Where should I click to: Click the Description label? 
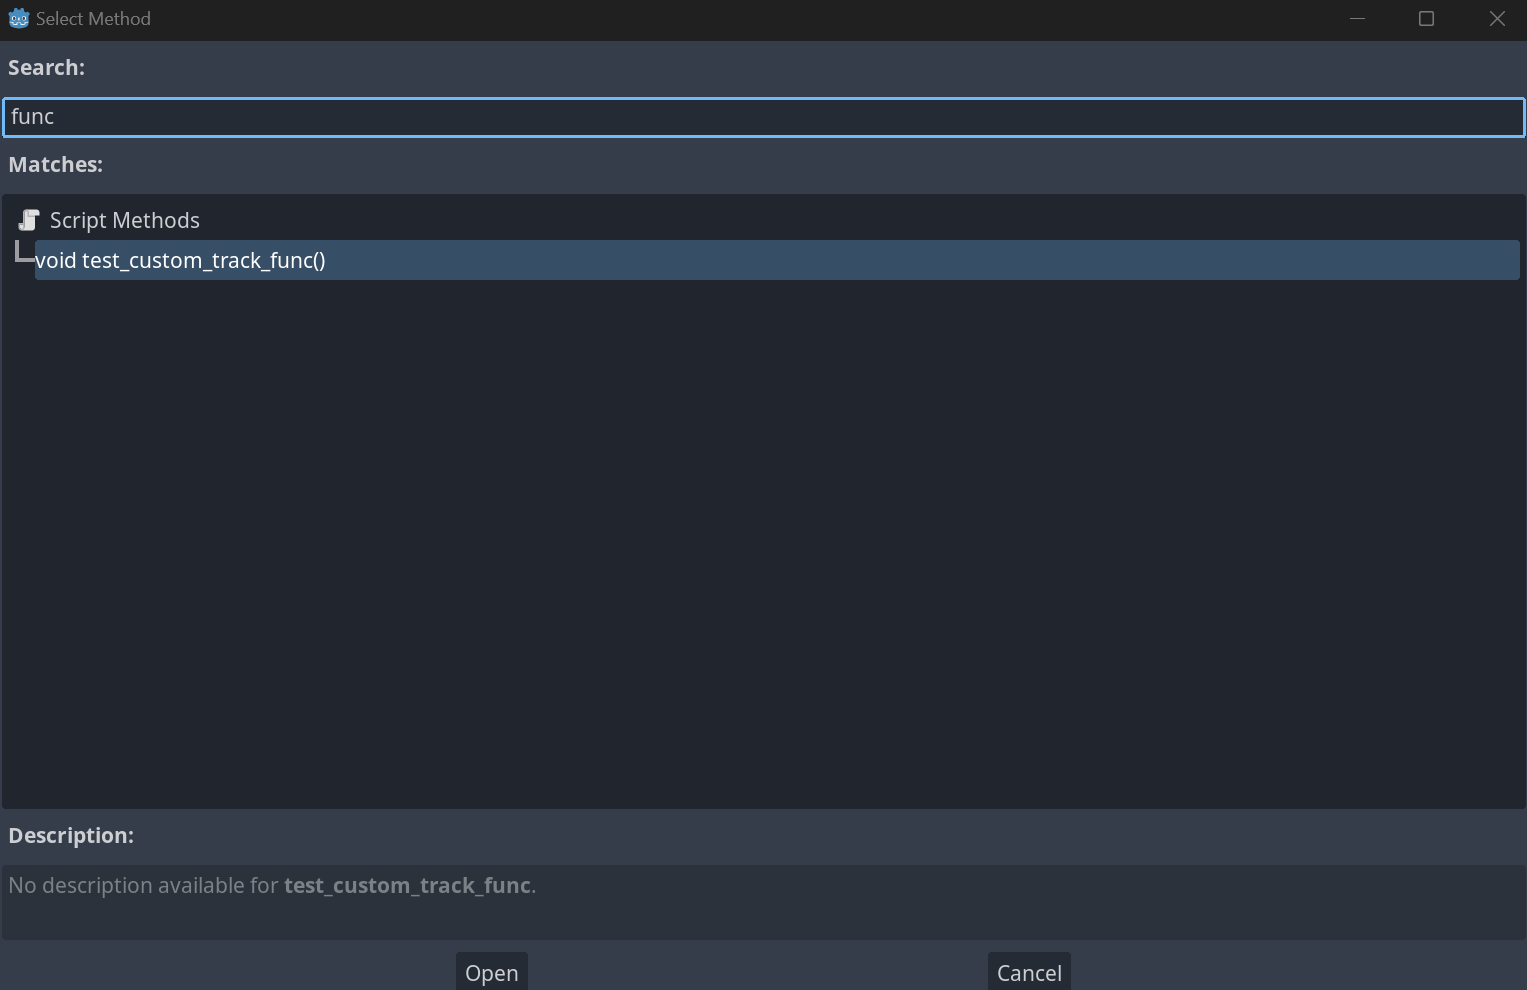(x=71, y=835)
